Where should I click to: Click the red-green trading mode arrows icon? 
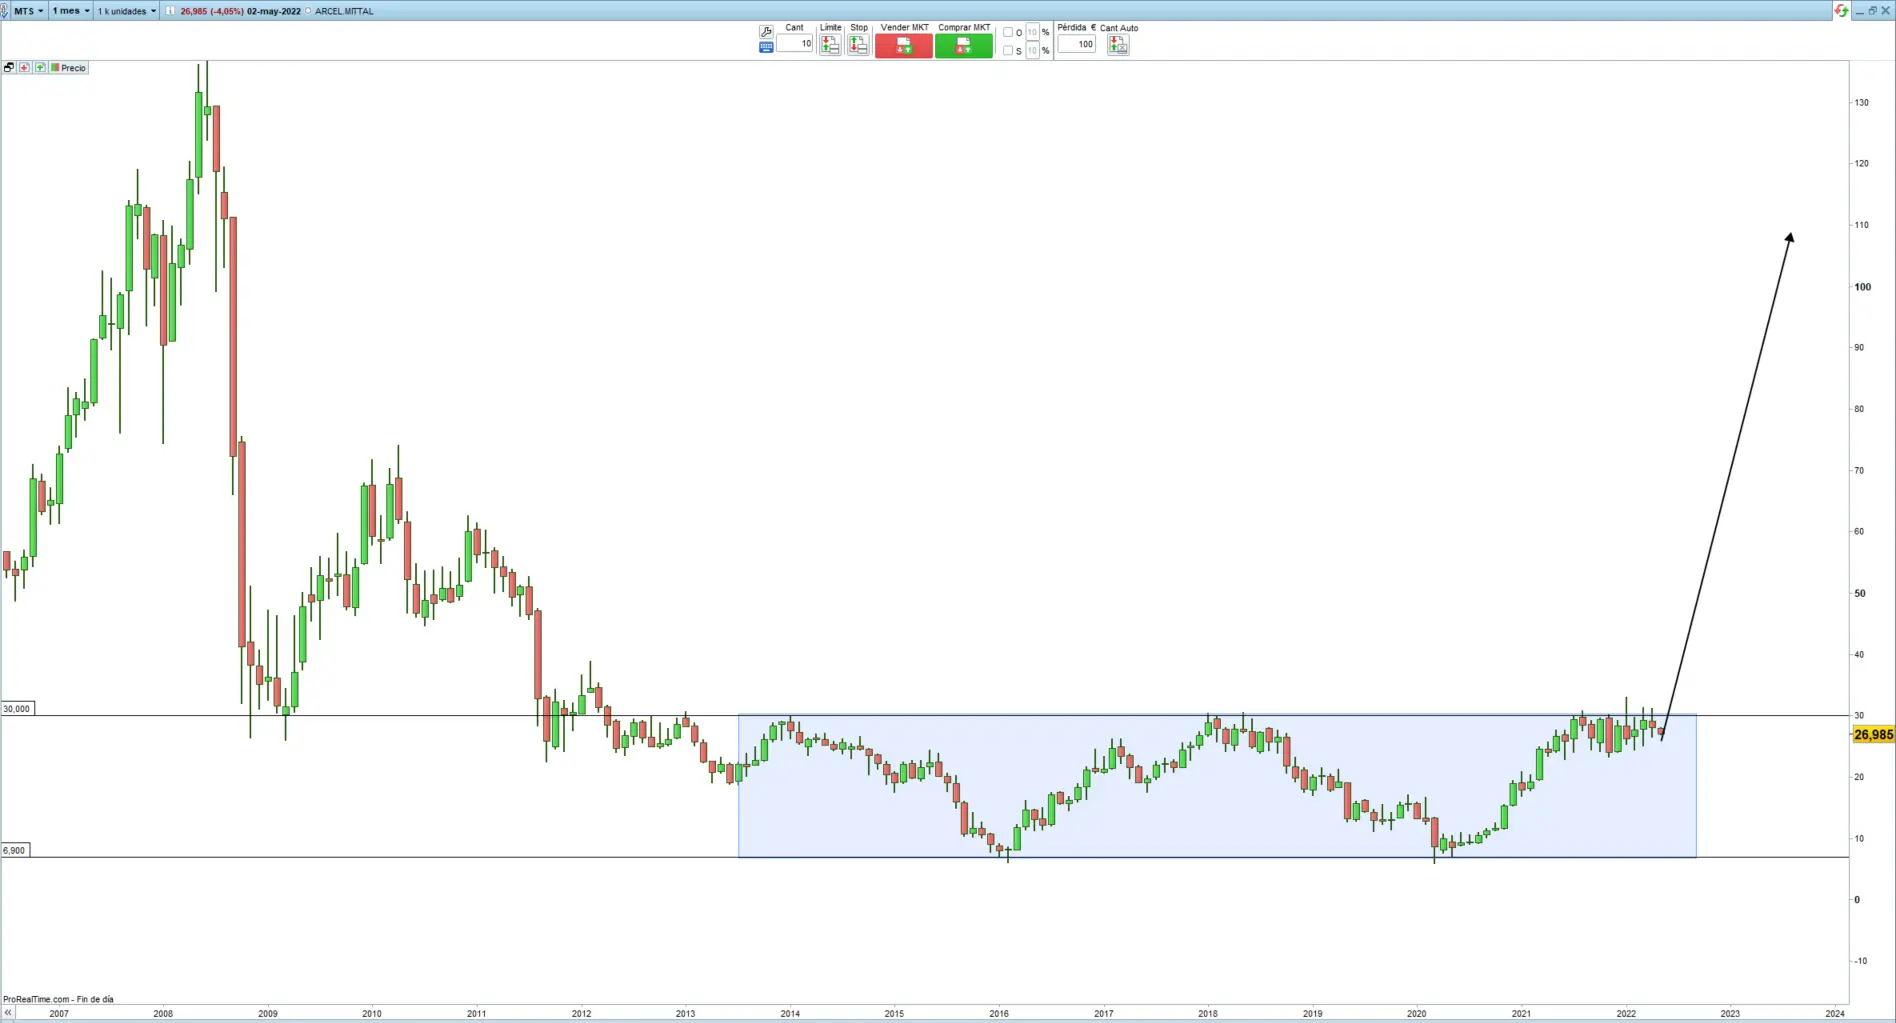(x=1841, y=10)
